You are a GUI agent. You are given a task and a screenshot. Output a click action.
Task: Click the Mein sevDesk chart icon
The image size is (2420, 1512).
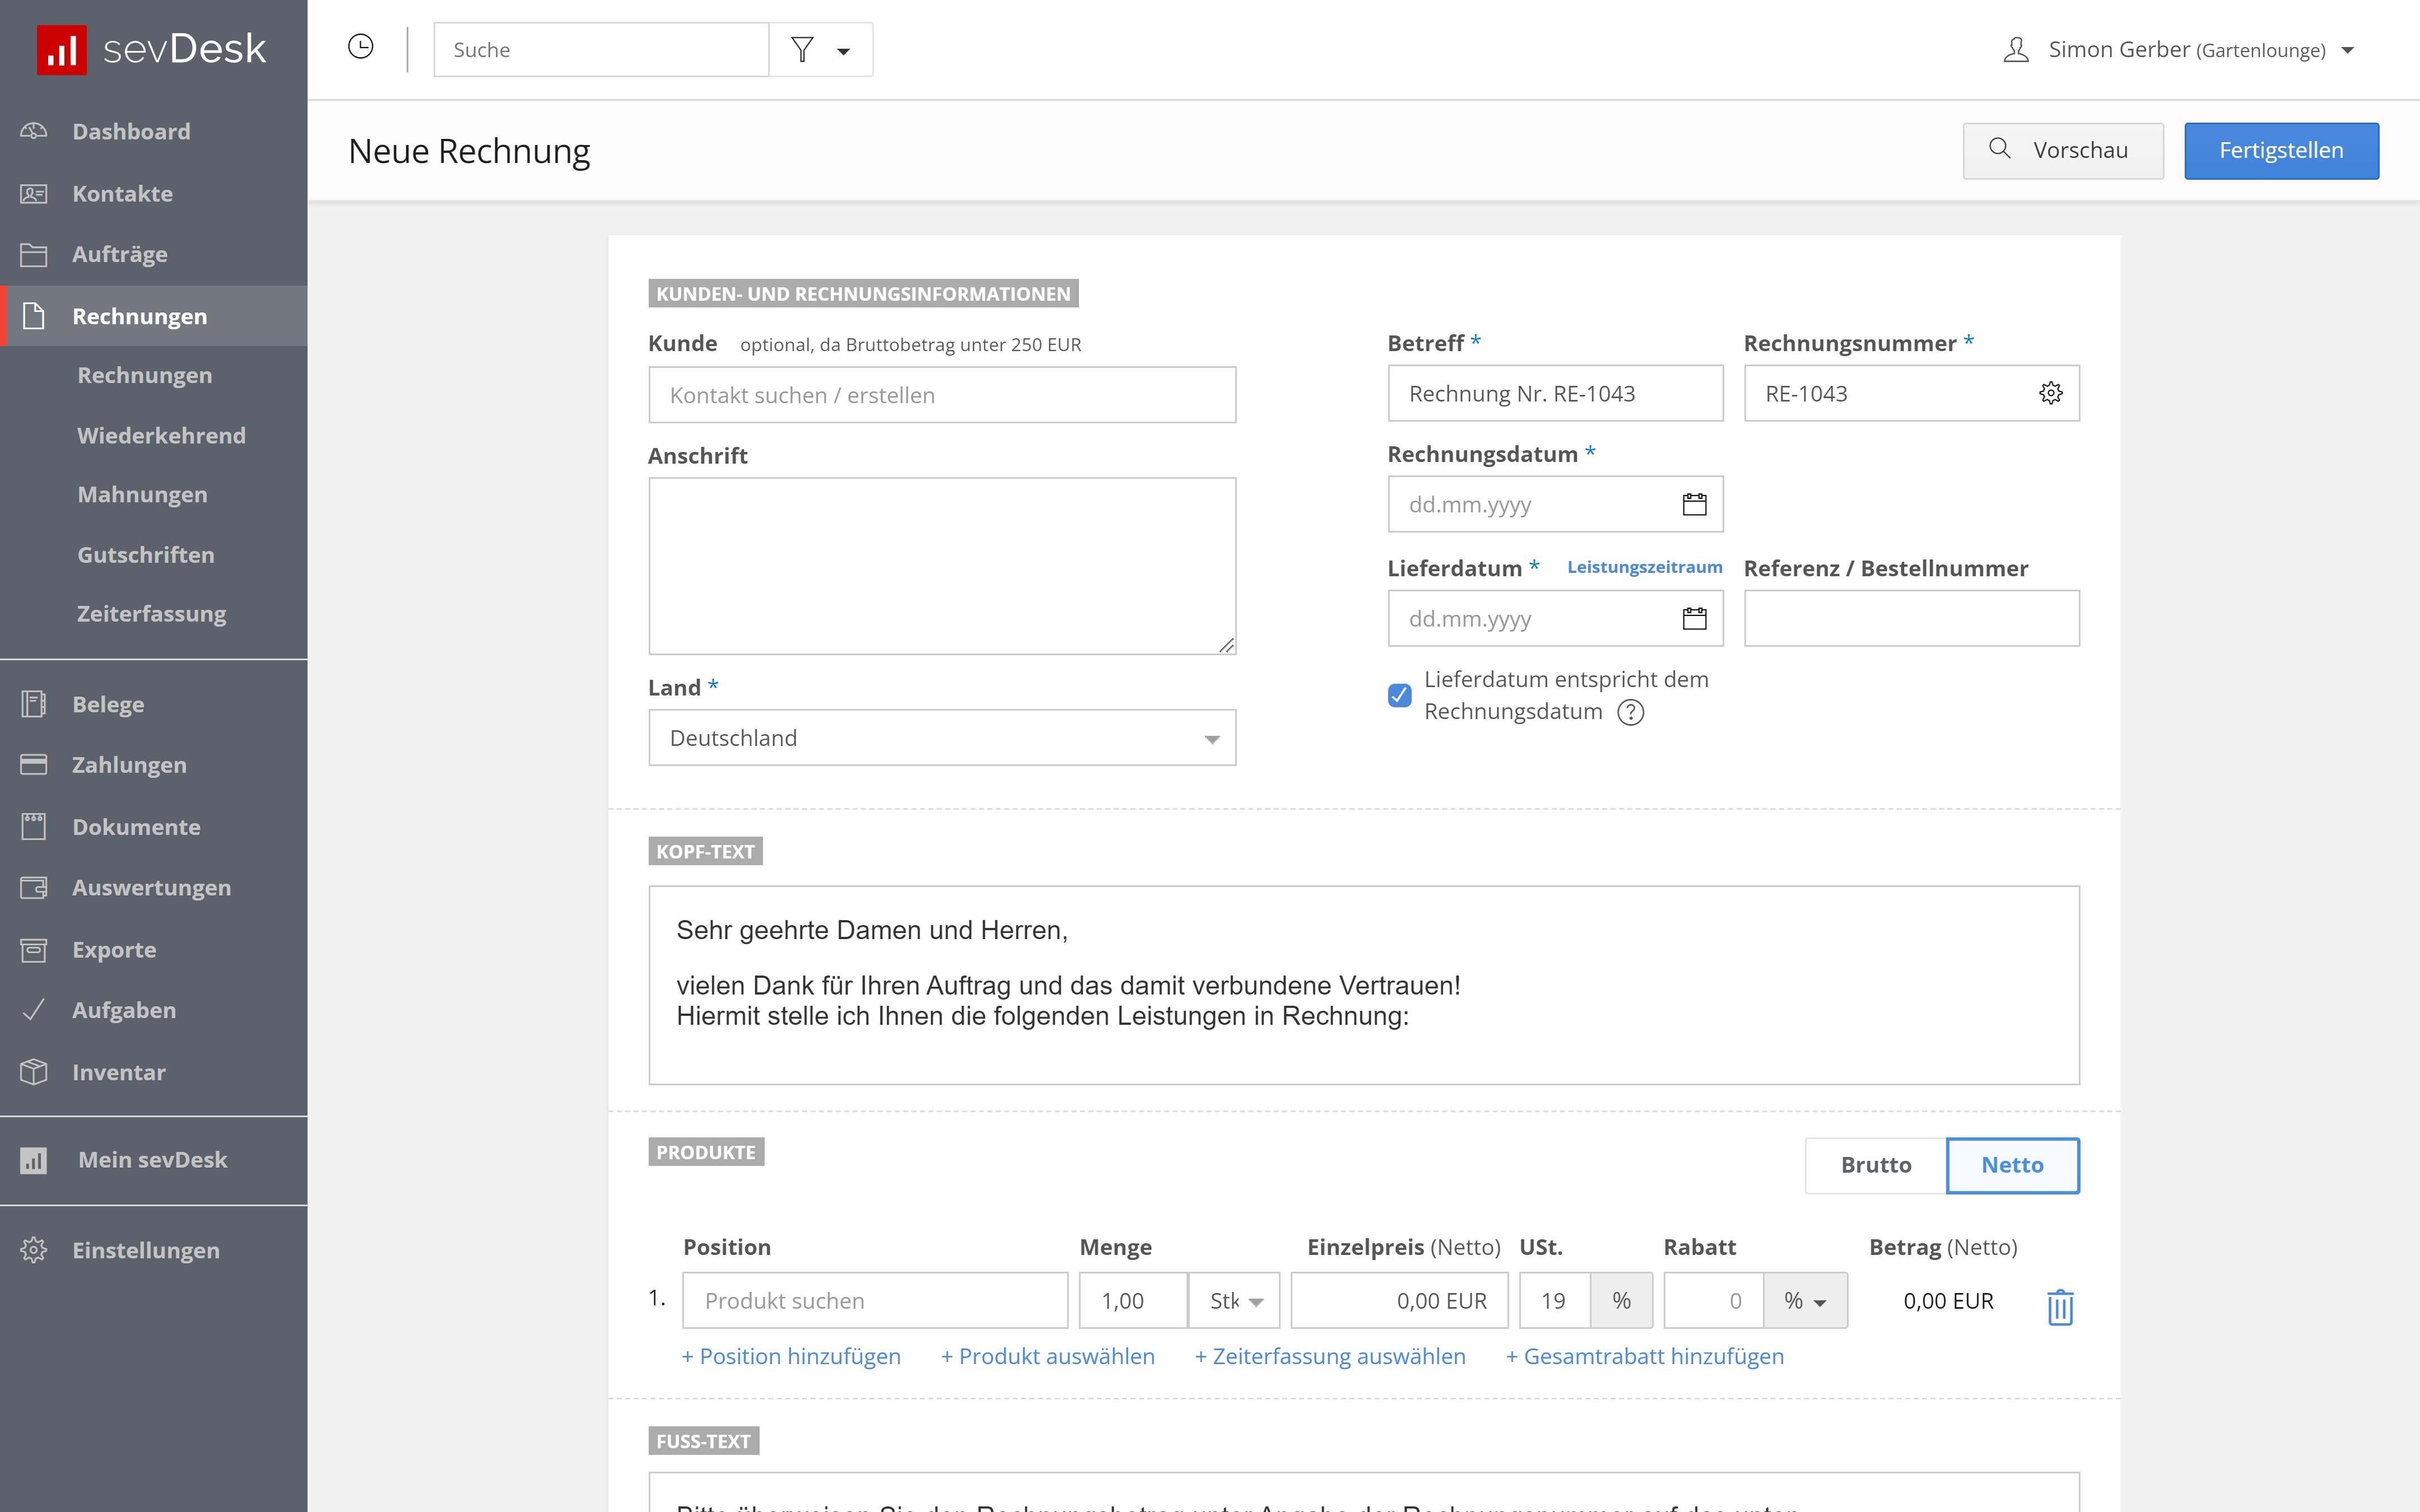[34, 1160]
